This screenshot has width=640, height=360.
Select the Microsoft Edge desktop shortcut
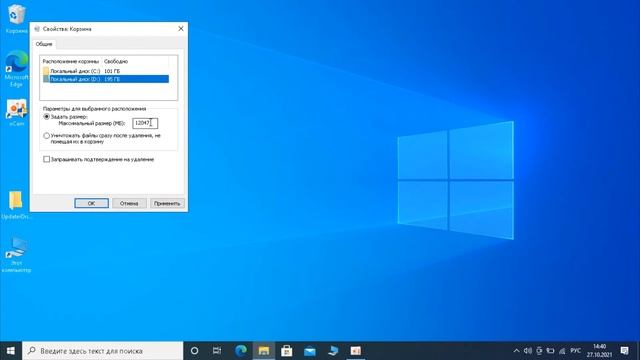pyautogui.click(x=16, y=69)
